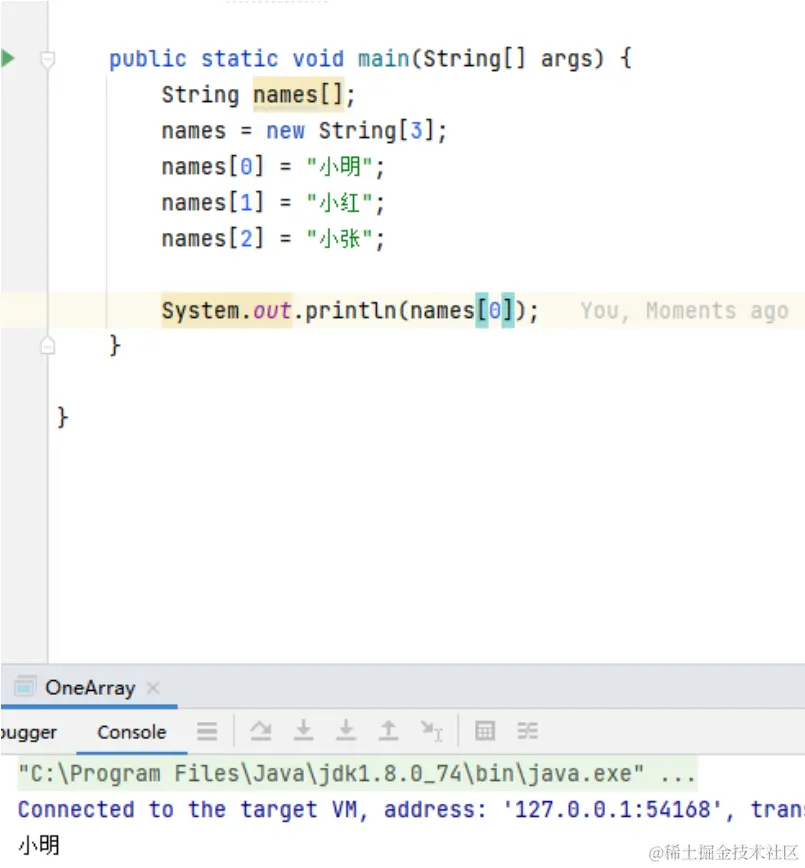Click the 'main' method name
The image size is (805, 868).
[x=384, y=58]
